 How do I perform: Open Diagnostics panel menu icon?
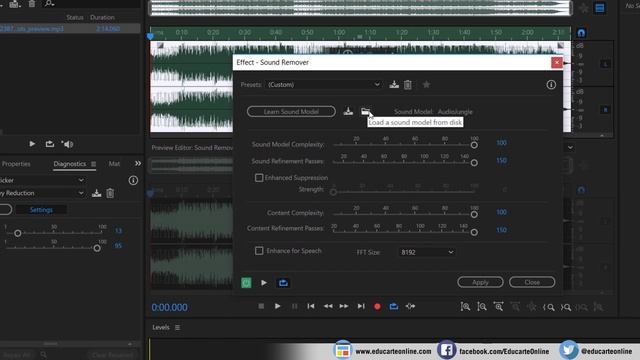point(93,164)
